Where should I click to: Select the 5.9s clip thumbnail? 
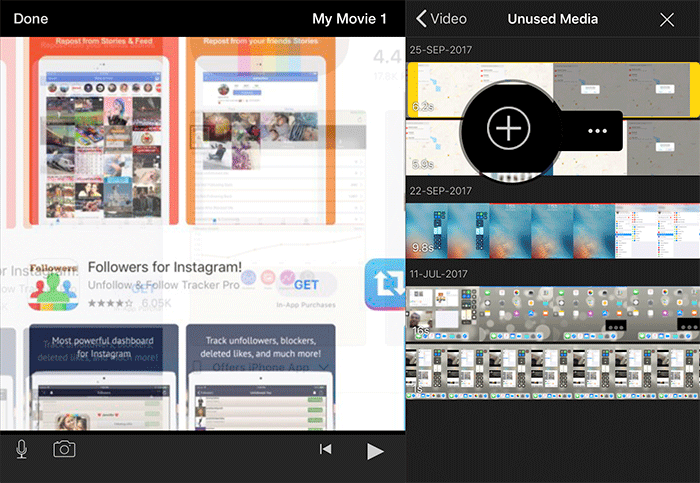[553, 148]
